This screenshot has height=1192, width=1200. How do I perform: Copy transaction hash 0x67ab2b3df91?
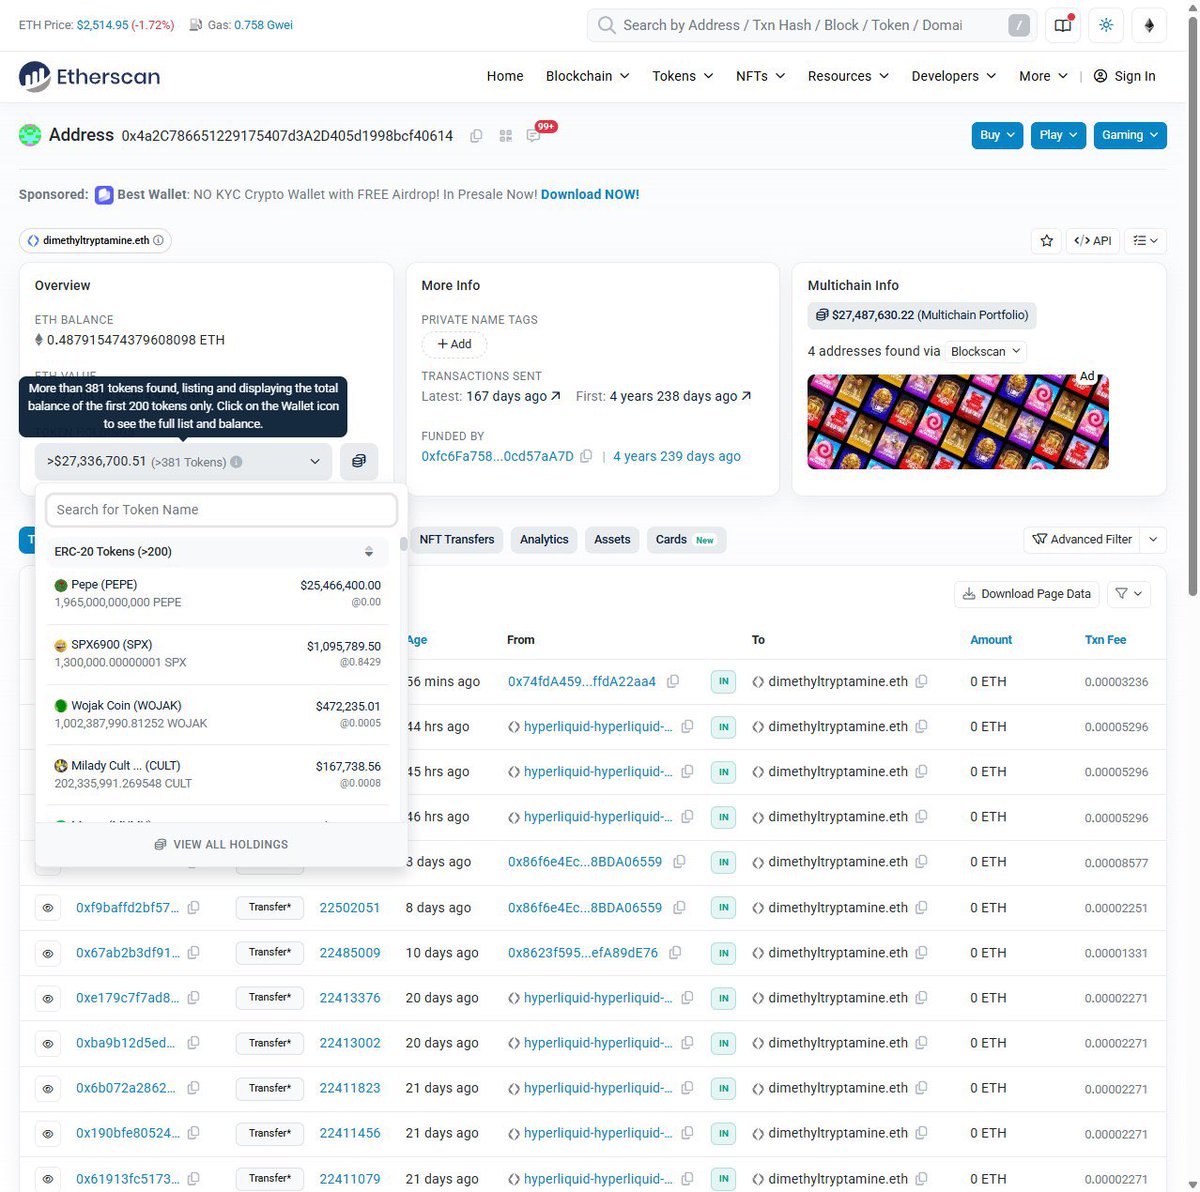[x=193, y=953]
